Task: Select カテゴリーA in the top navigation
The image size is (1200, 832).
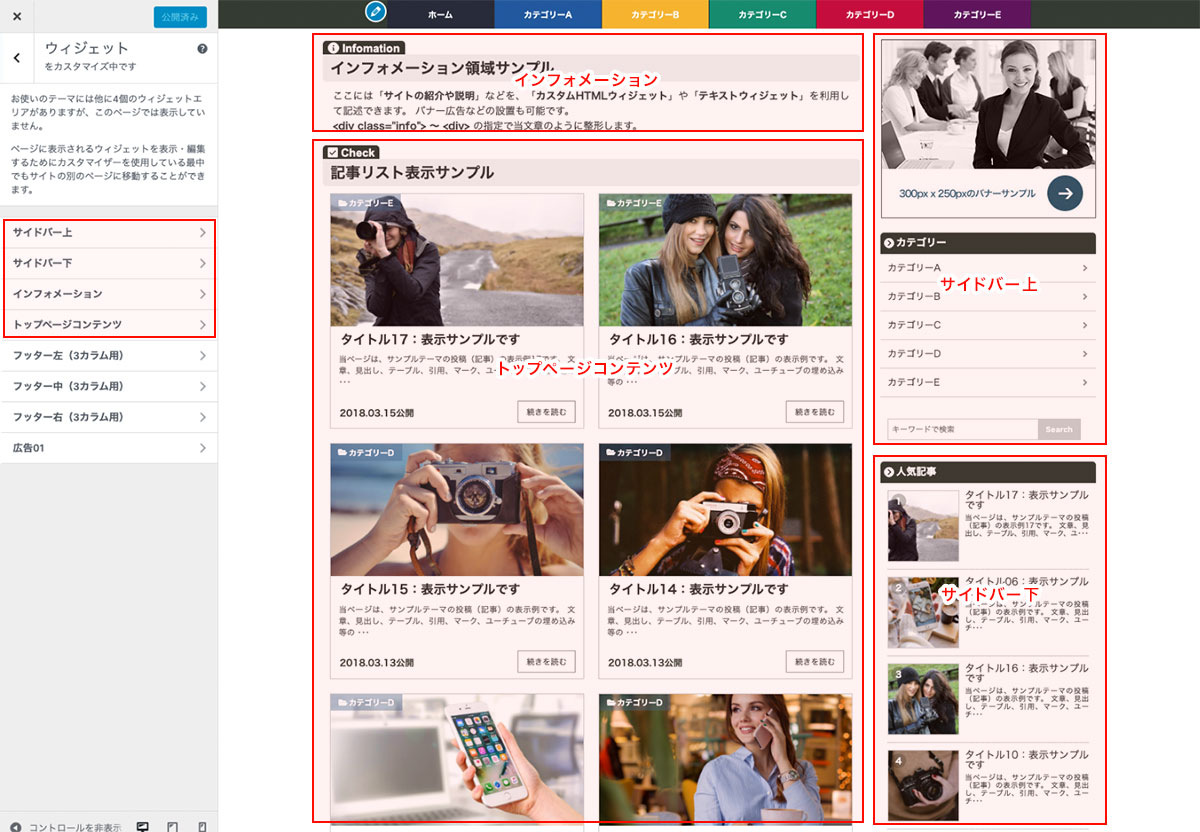Action: click(x=548, y=14)
